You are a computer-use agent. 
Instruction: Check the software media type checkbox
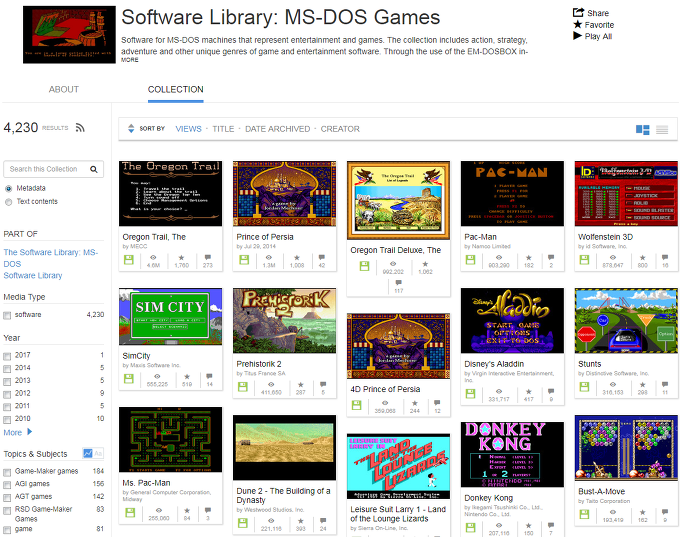pos(7,315)
